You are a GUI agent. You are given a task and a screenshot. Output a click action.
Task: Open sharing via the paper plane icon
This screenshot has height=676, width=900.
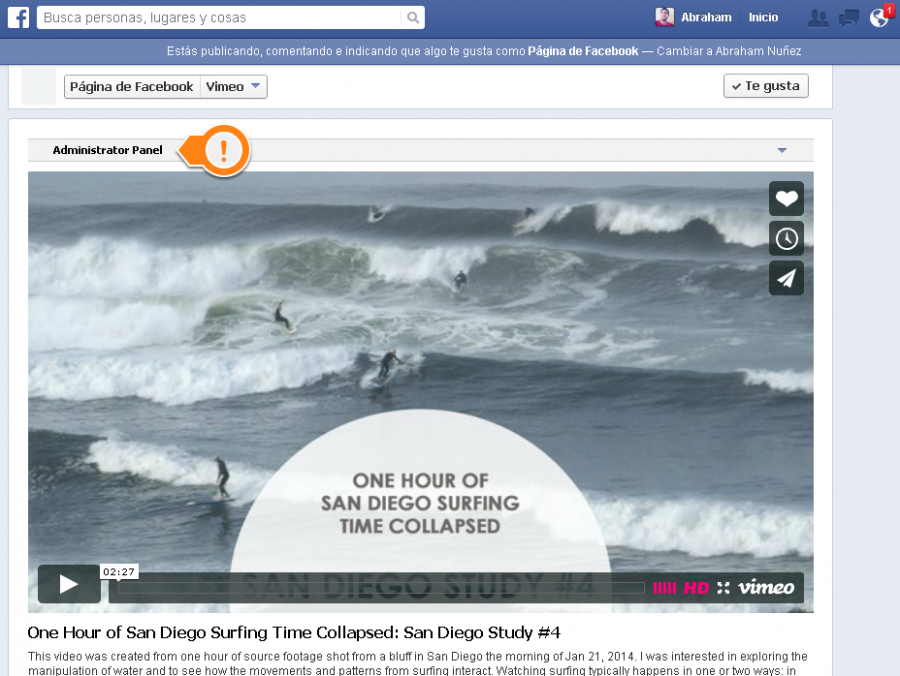(x=786, y=278)
